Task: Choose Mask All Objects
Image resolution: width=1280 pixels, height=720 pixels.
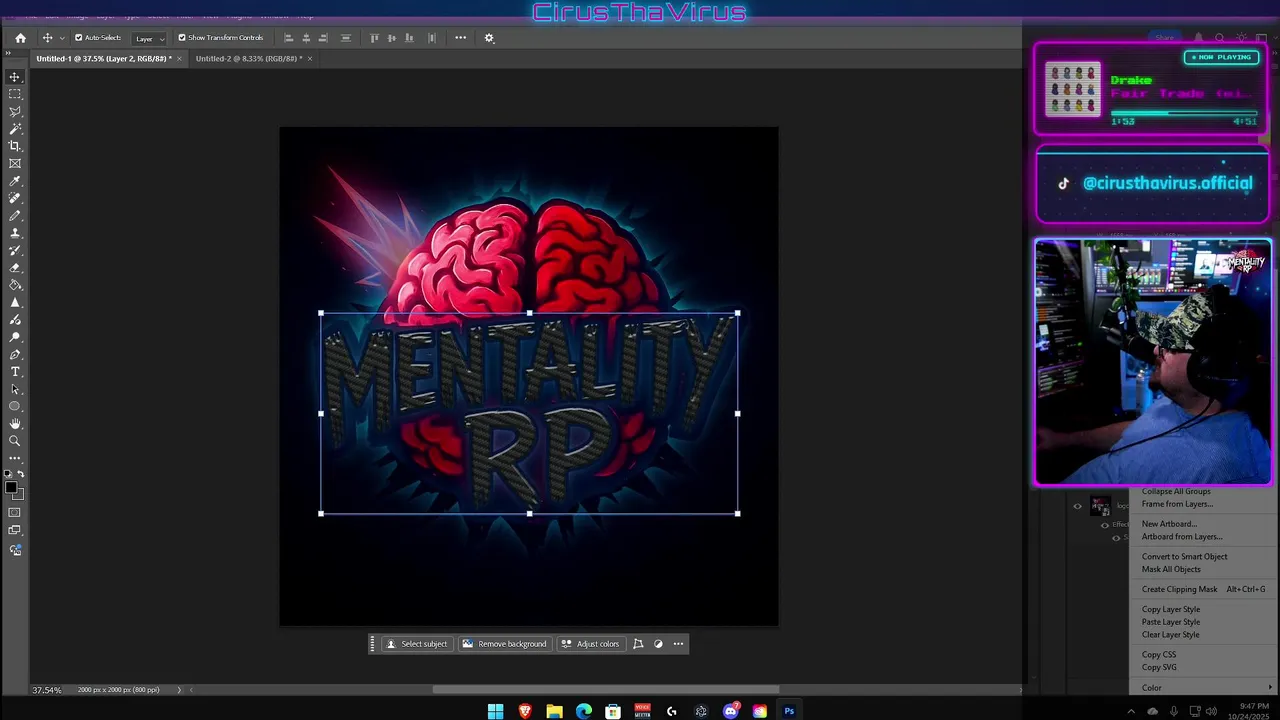Action: [x=1171, y=570]
